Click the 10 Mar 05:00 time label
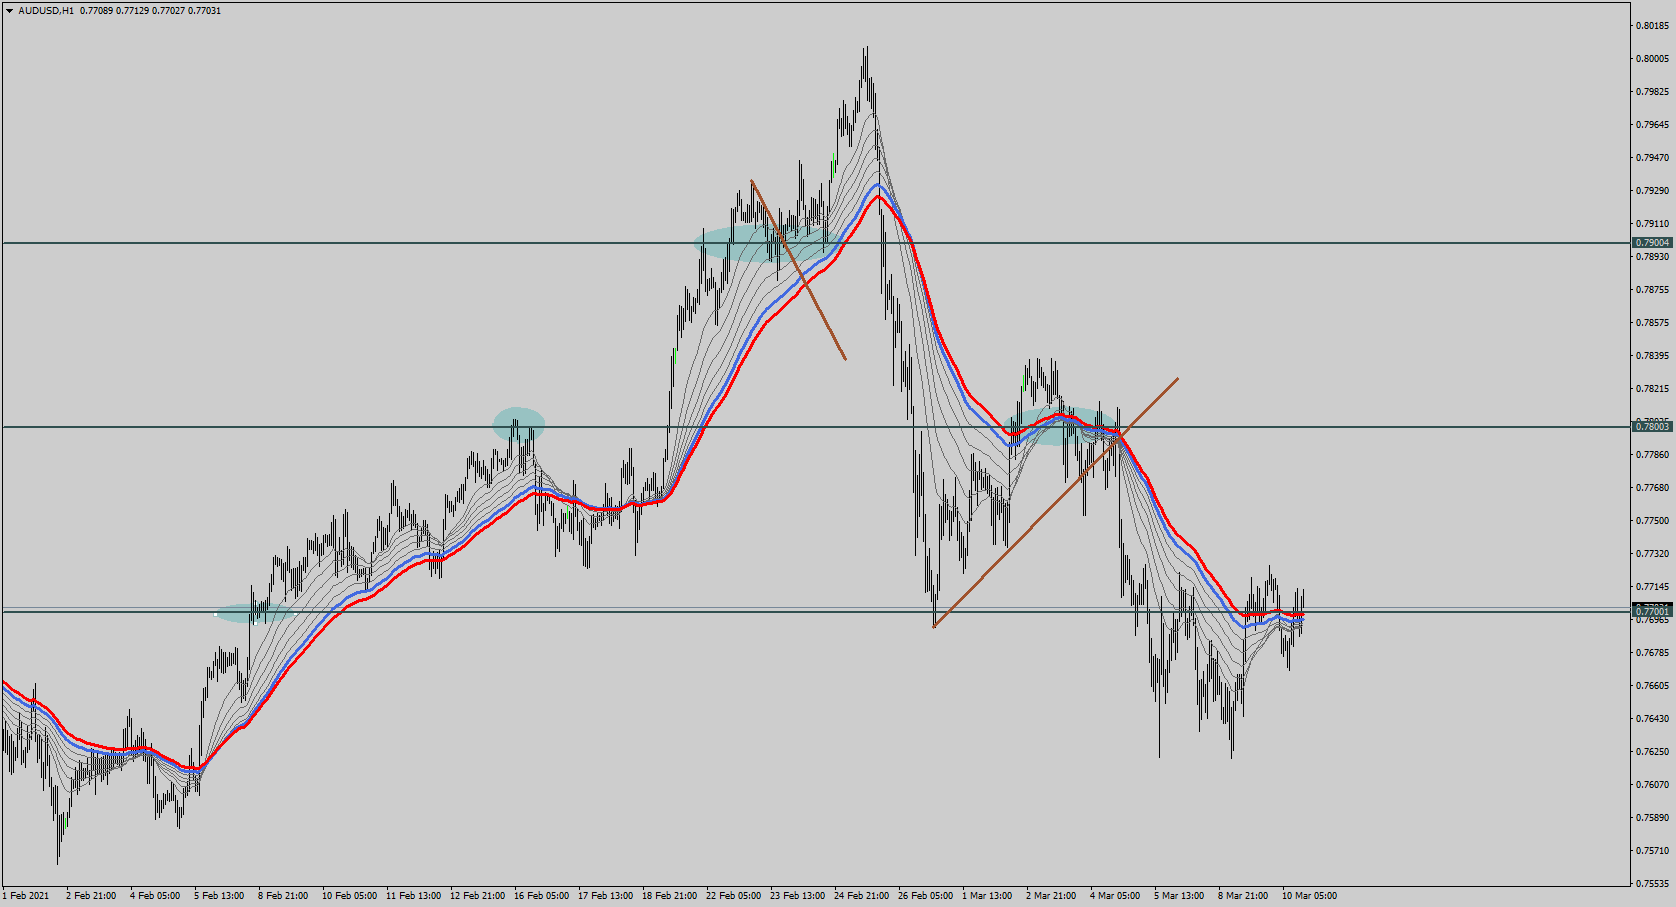 click(1309, 896)
